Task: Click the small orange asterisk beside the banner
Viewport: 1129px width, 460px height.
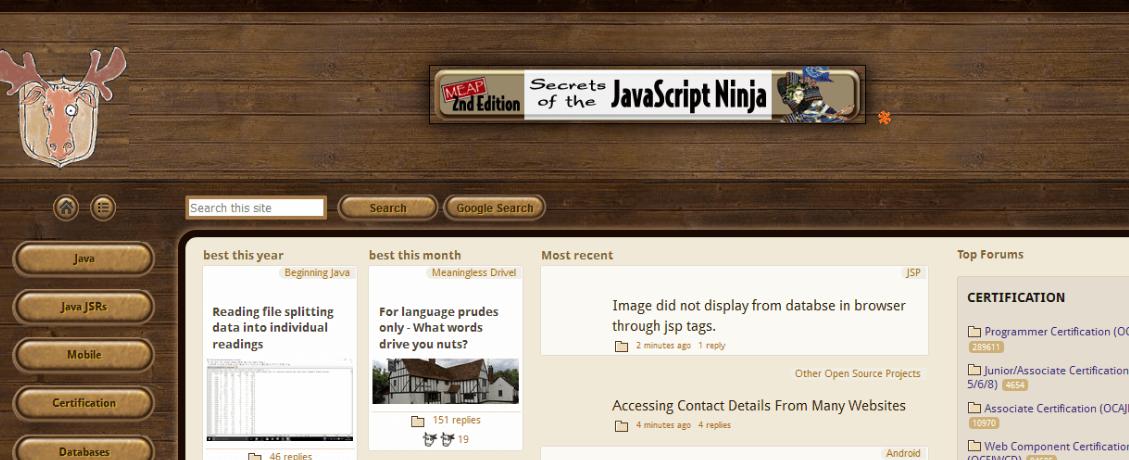Action: click(884, 117)
